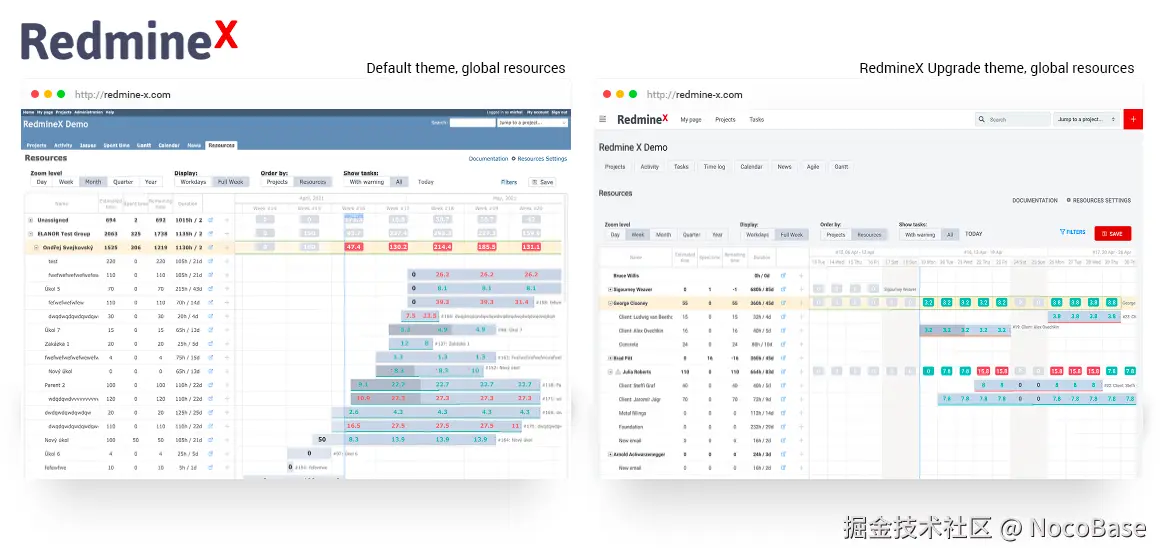Click plus icon in ELANOR Test Group row
This screenshot has width=1164, height=559.
point(226,233)
